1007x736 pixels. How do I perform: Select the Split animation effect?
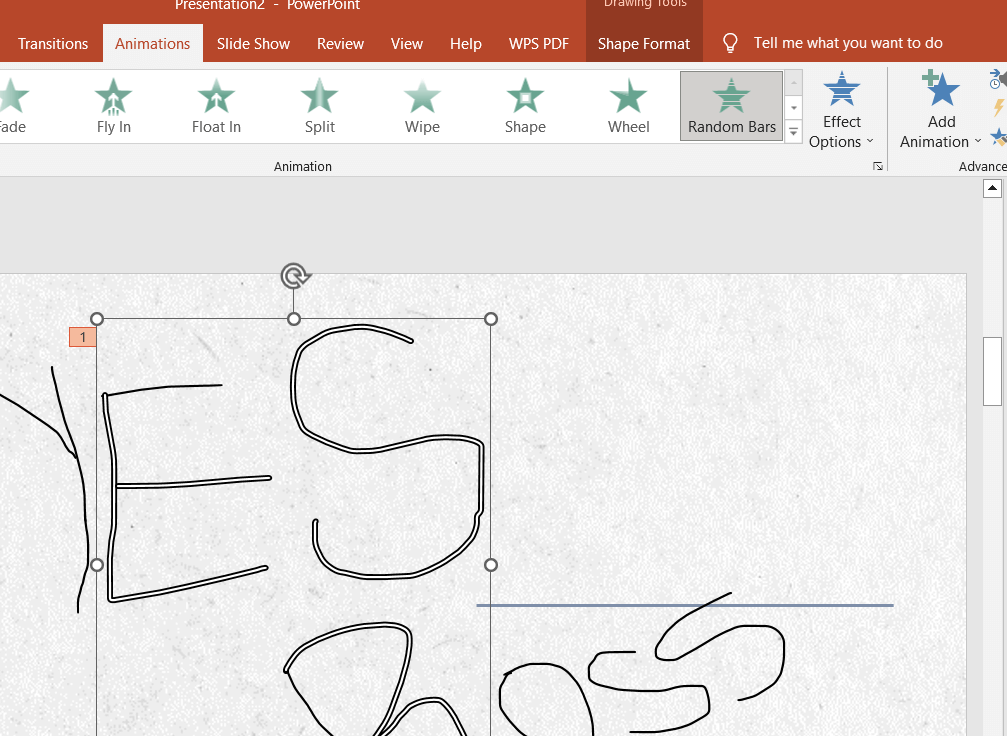319,106
